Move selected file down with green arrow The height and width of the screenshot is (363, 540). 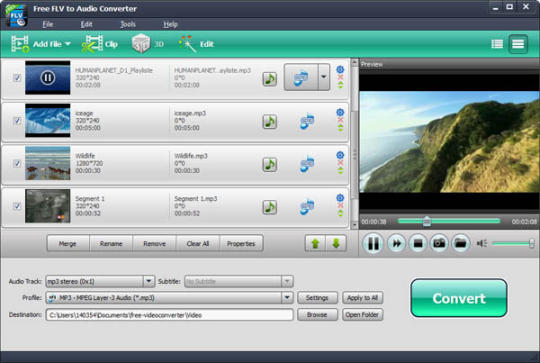point(336,243)
